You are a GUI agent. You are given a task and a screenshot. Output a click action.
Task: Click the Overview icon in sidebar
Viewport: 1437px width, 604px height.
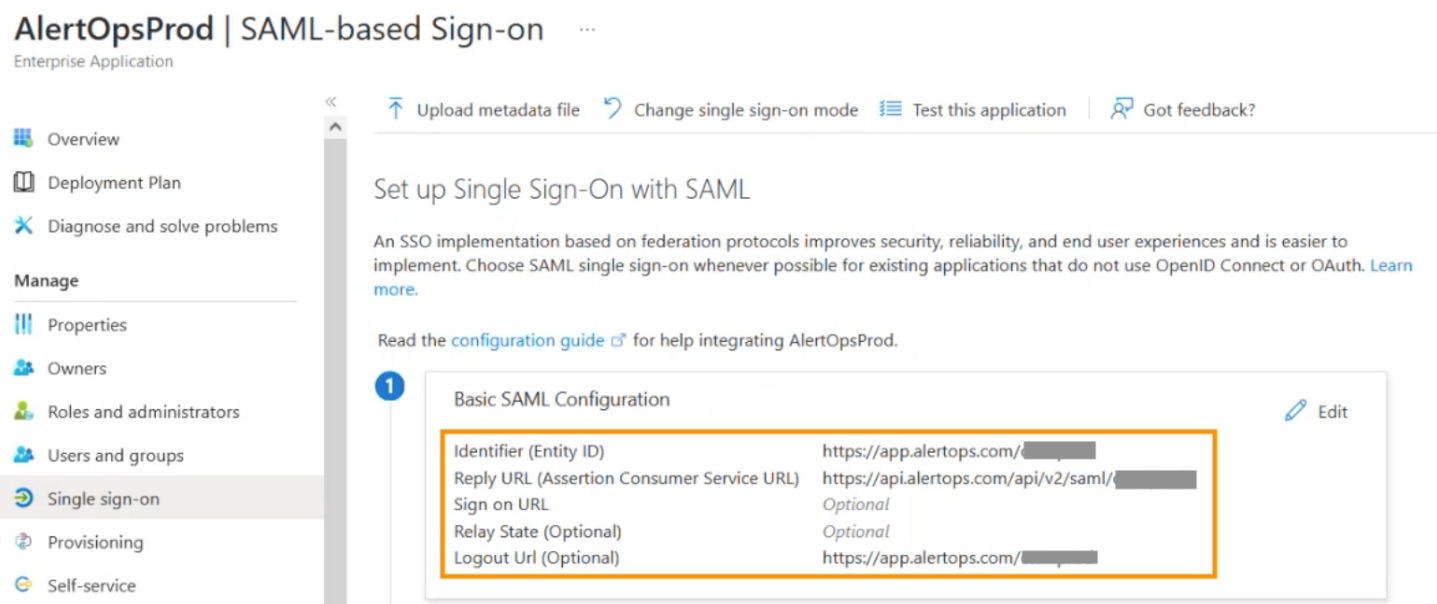point(23,139)
